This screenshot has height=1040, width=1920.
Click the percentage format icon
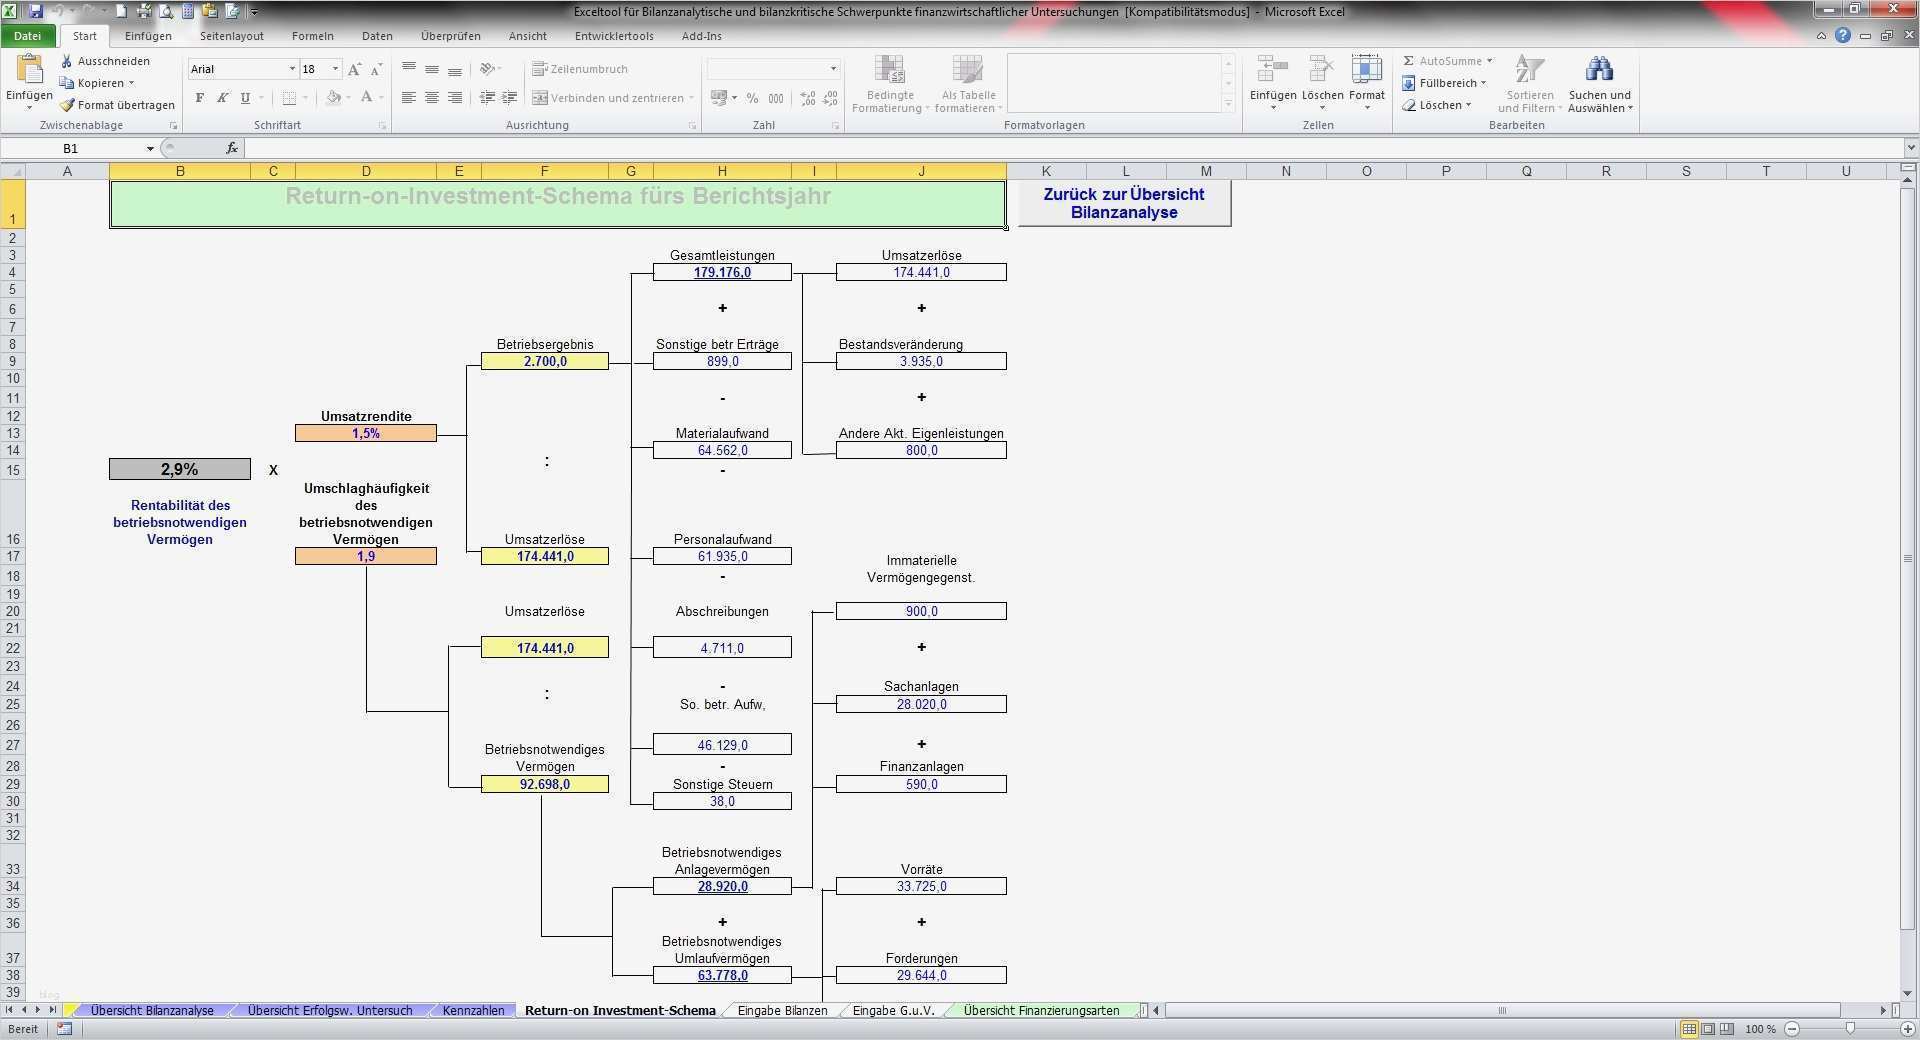click(752, 98)
